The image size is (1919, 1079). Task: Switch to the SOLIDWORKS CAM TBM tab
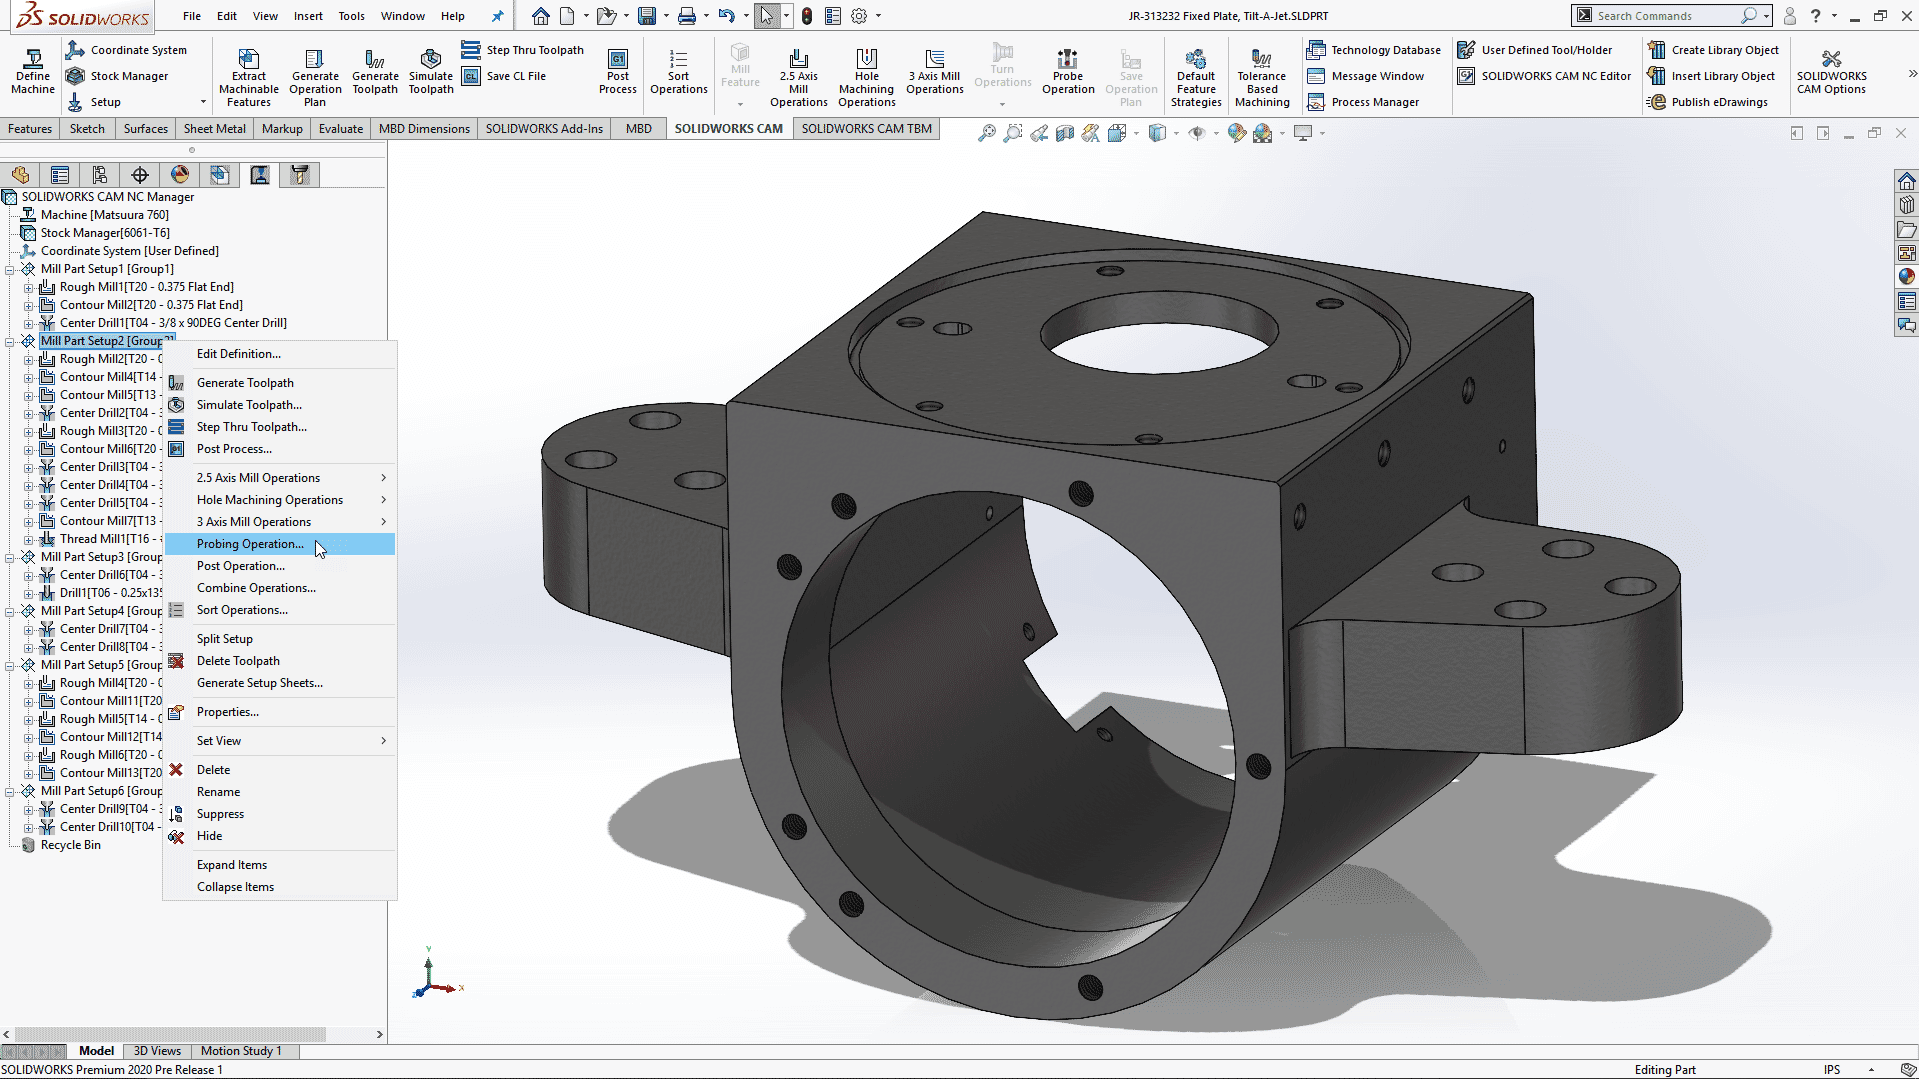click(866, 128)
